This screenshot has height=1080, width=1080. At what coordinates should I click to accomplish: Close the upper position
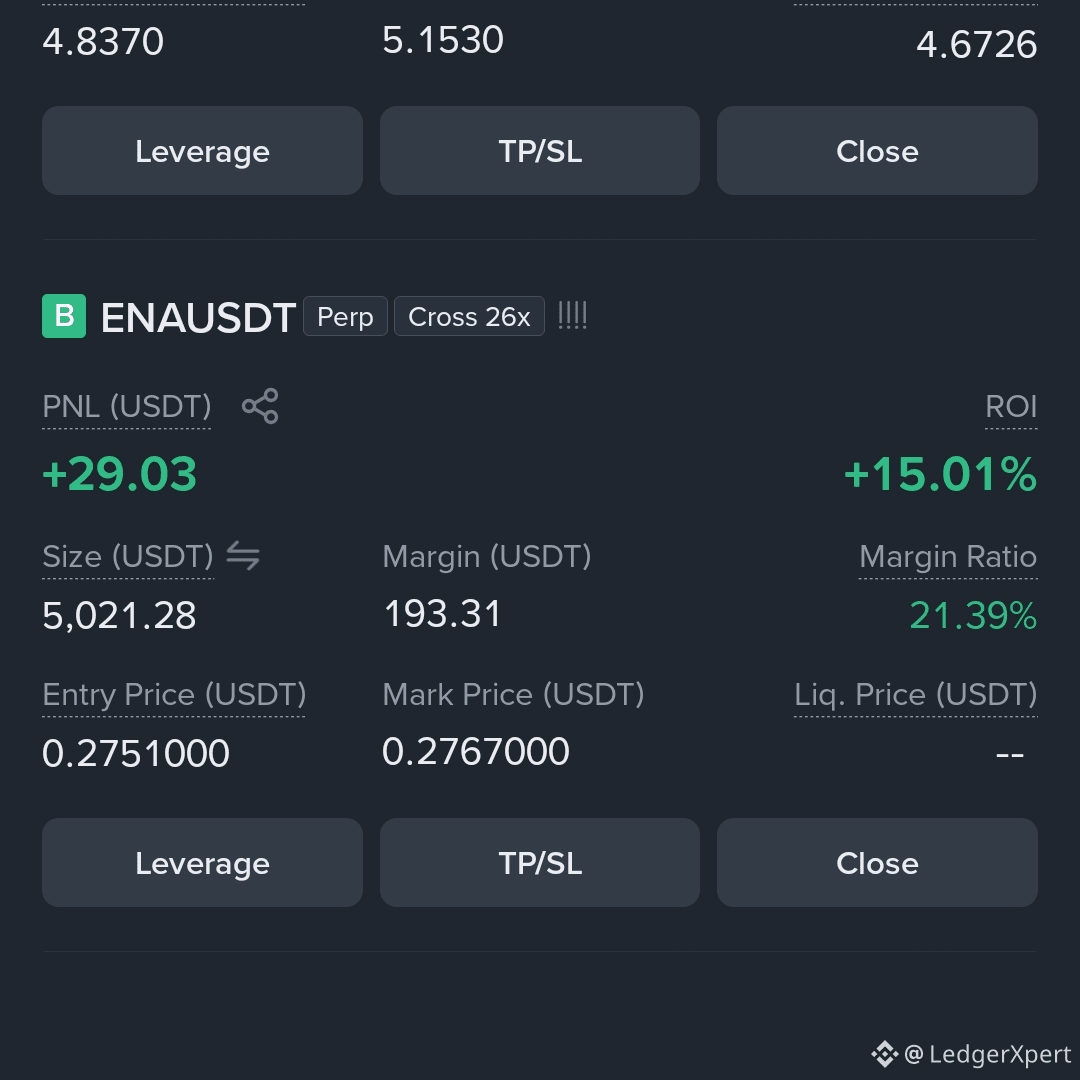click(x=878, y=150)
